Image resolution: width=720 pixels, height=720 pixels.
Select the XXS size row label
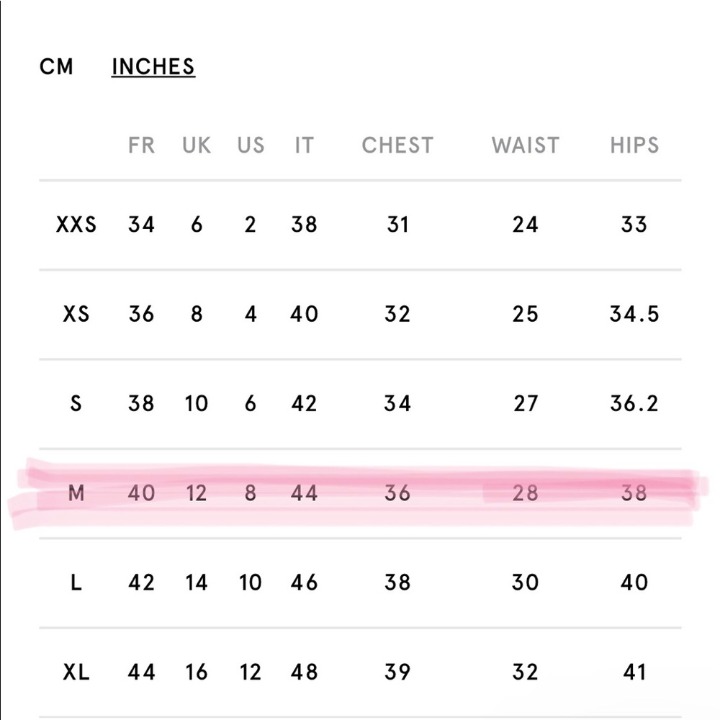pos(76,225)
